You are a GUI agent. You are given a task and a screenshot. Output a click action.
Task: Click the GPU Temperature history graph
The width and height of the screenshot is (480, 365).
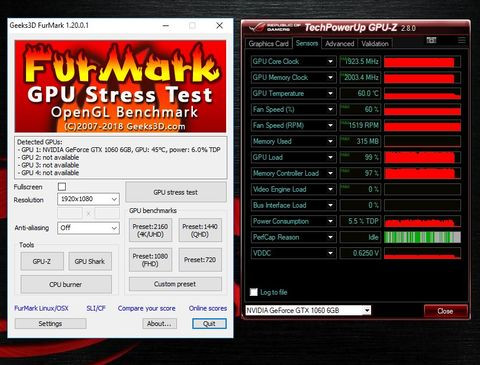[422, 94]
